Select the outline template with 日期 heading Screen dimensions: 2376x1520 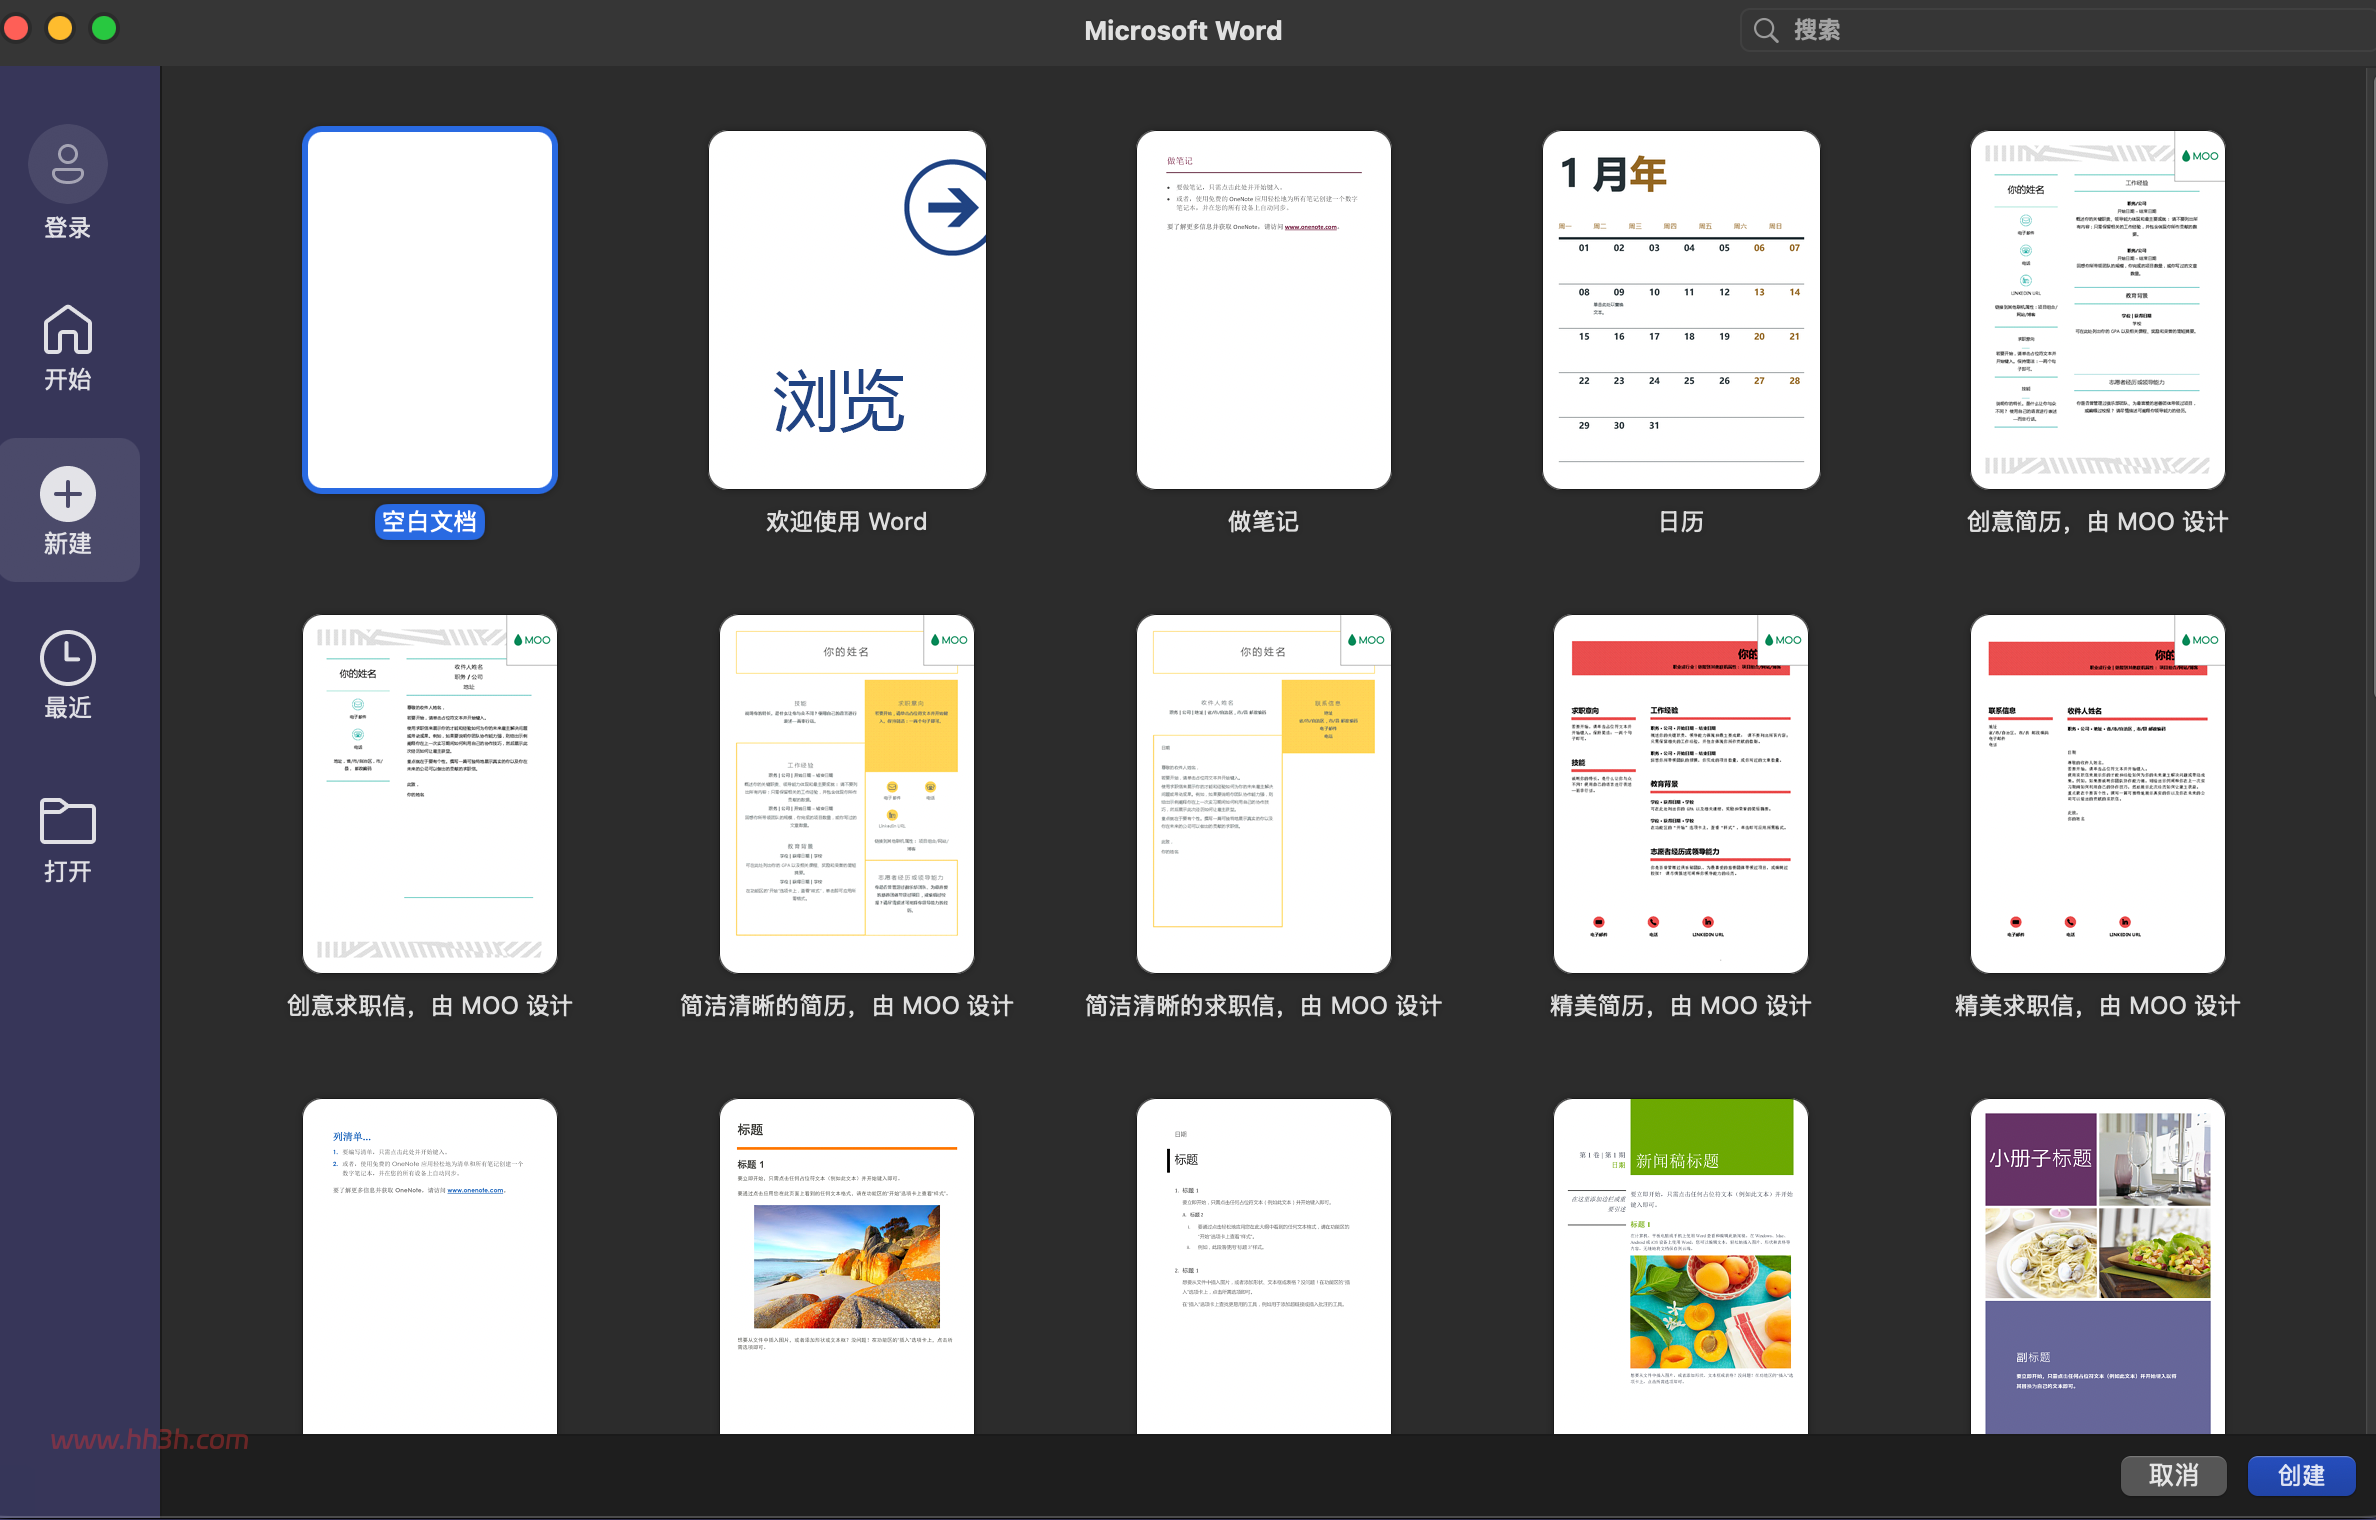[x=1264, y=1266]
